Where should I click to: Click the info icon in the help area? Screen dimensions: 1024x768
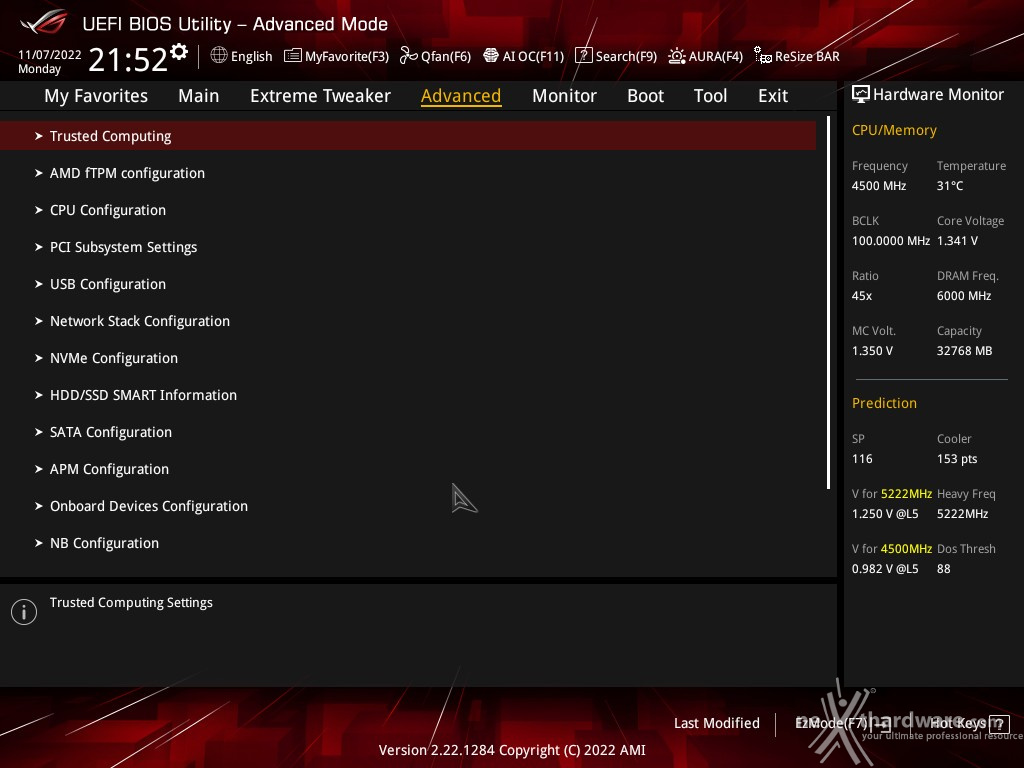click(x=24, y=612)
